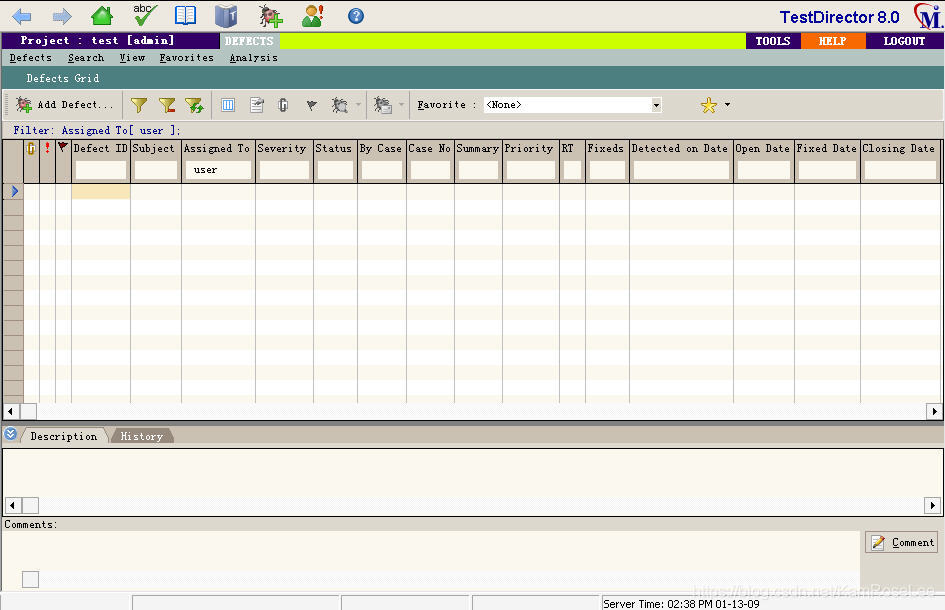Click the follow-up flag toolbar icon
The height and width of the screenshot is (610, 945).
coord(312,105)
